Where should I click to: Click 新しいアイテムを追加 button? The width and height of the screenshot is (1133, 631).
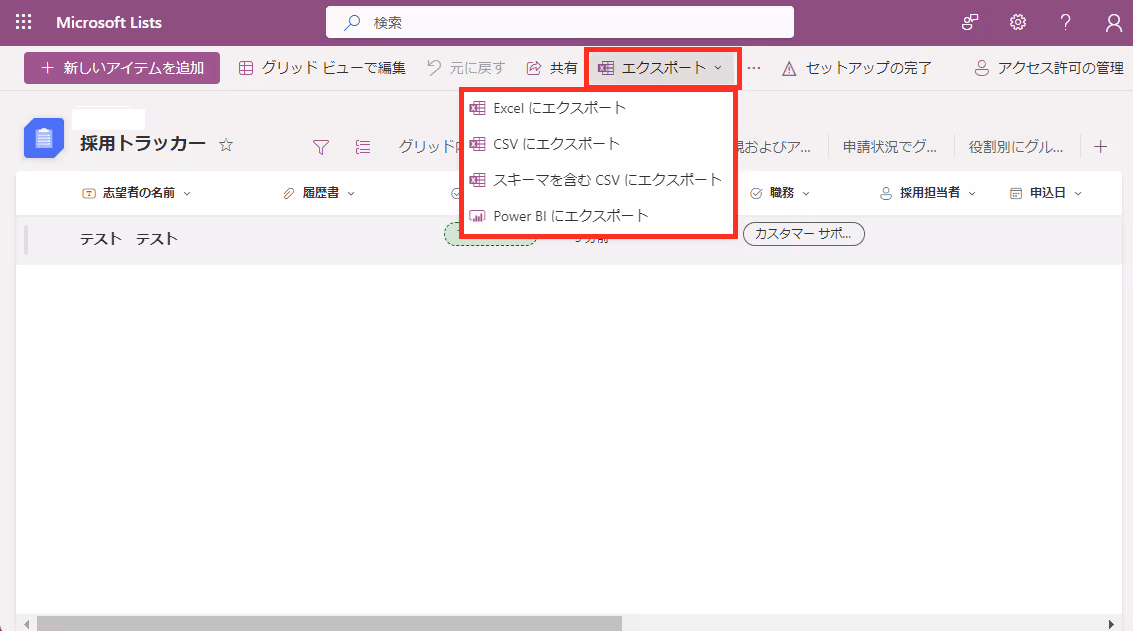(x=121, y=68)
